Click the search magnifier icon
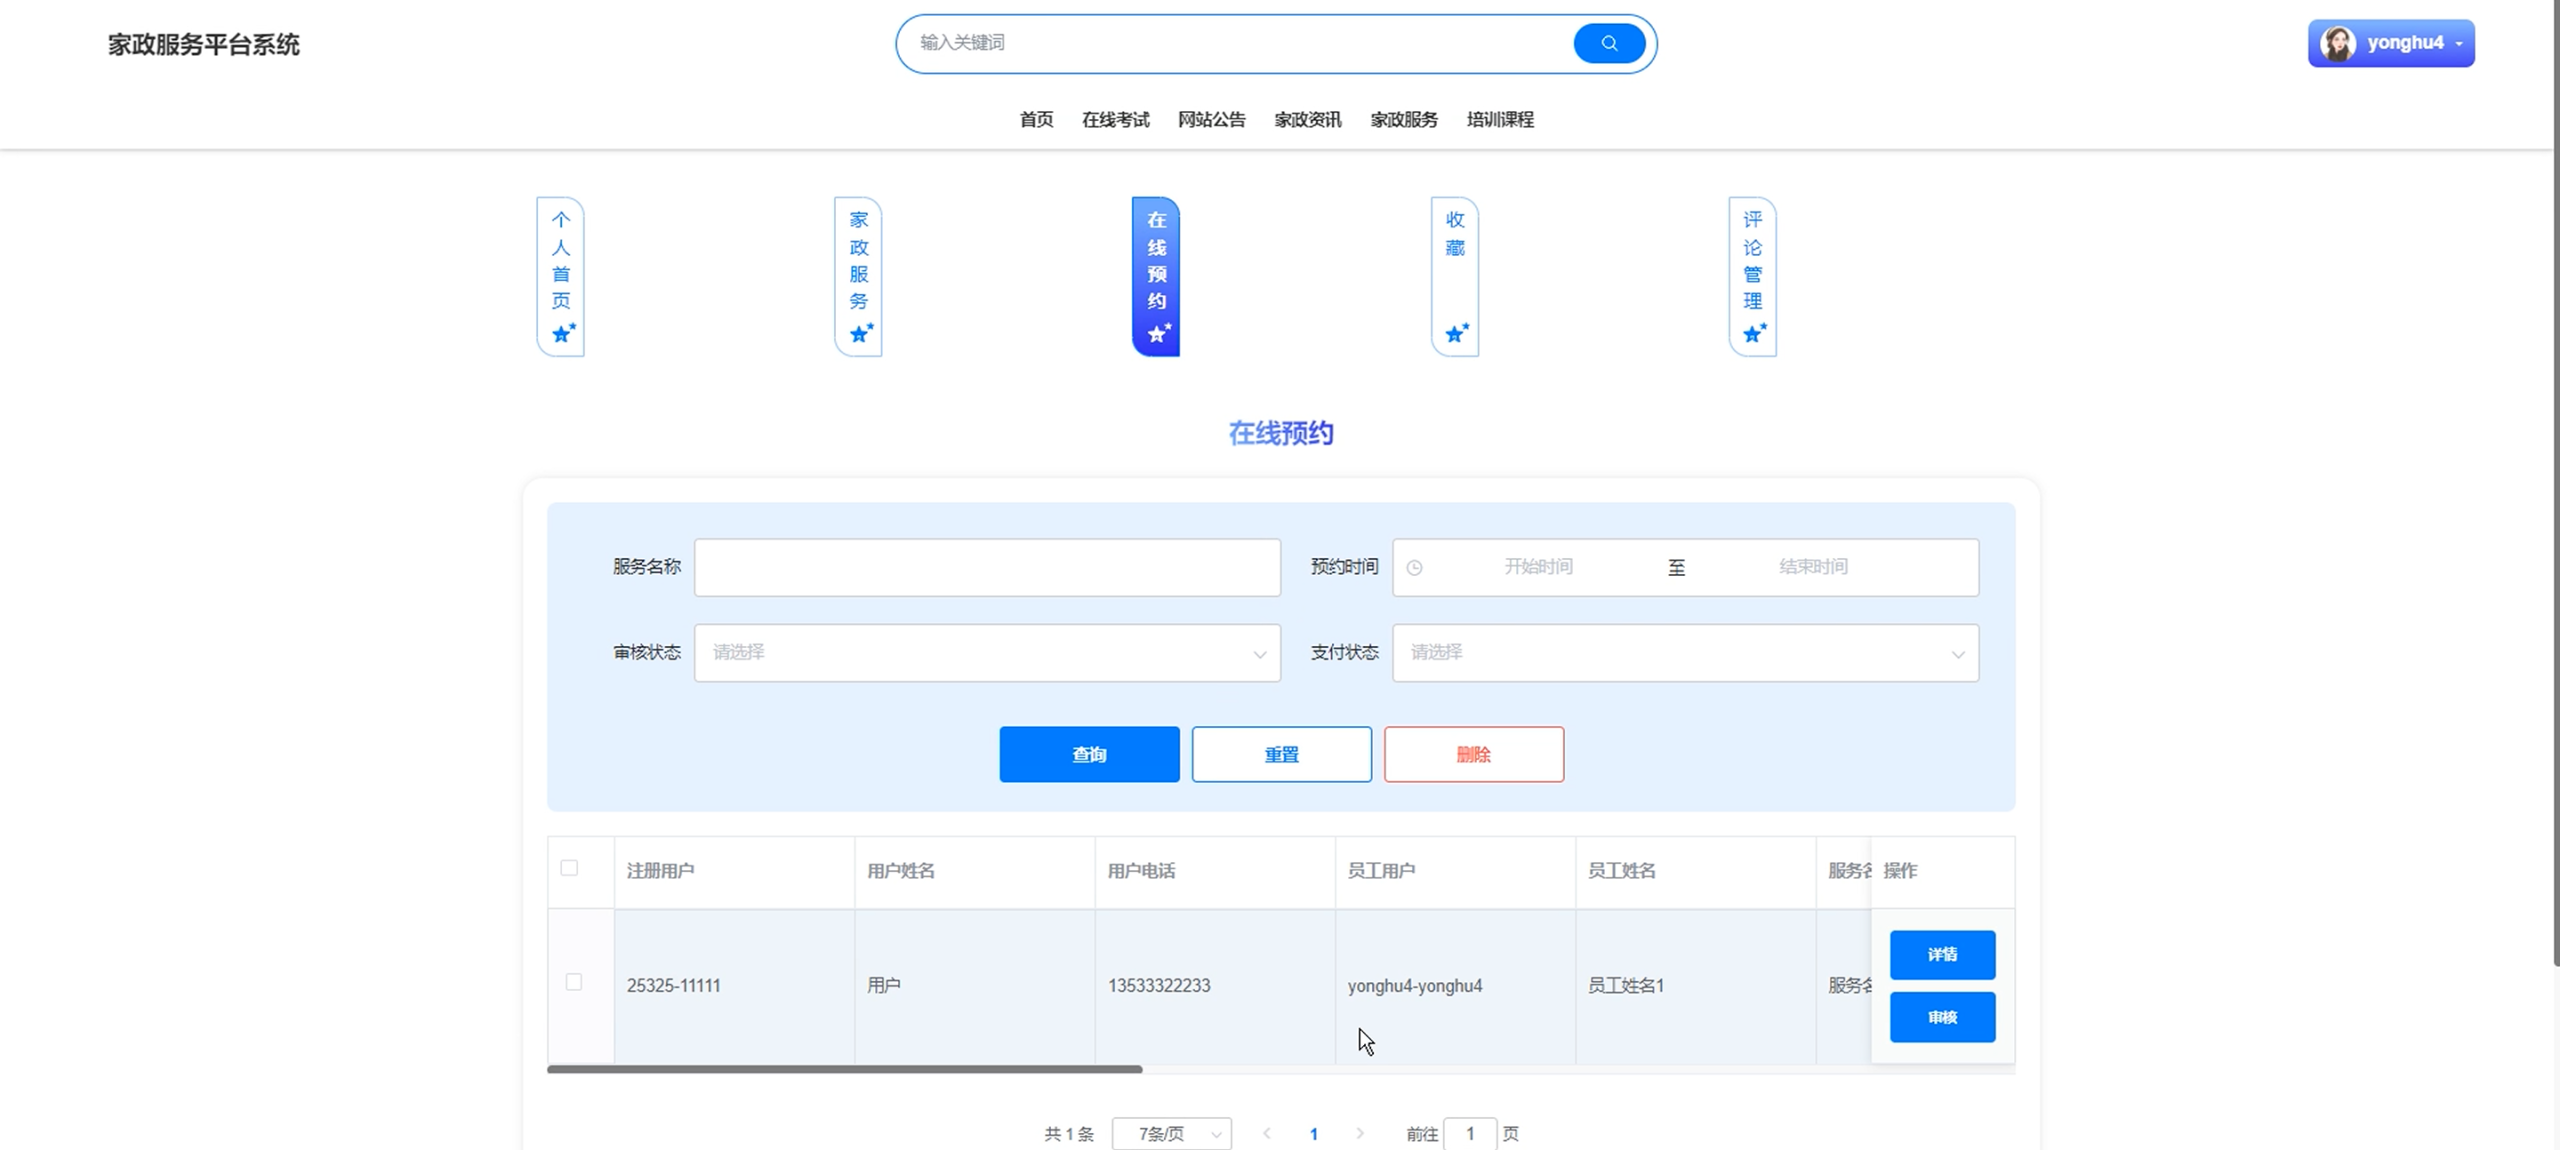Image resolution: width=2560 pixels, height=1150 pixels. [x=1607, y=43]
